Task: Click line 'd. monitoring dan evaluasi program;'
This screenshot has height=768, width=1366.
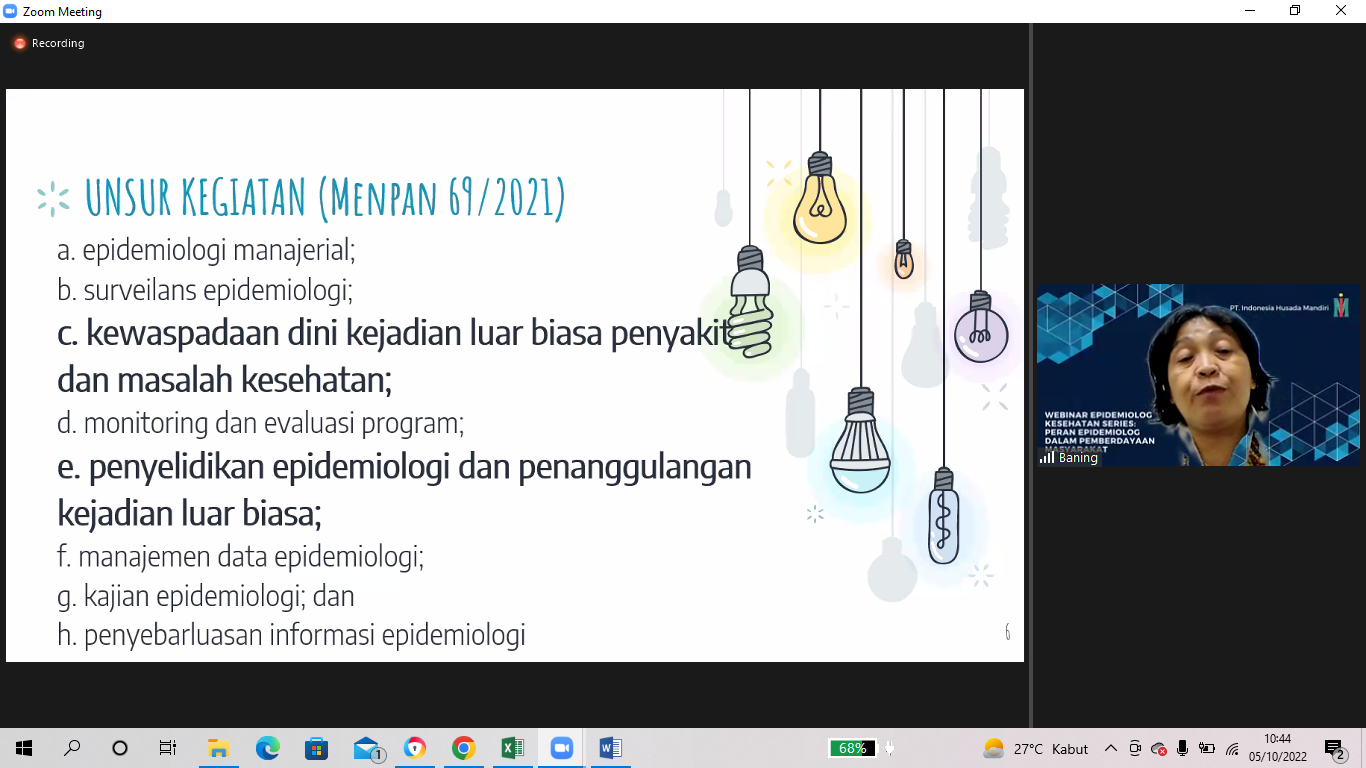Action: [x=261, y=423]
